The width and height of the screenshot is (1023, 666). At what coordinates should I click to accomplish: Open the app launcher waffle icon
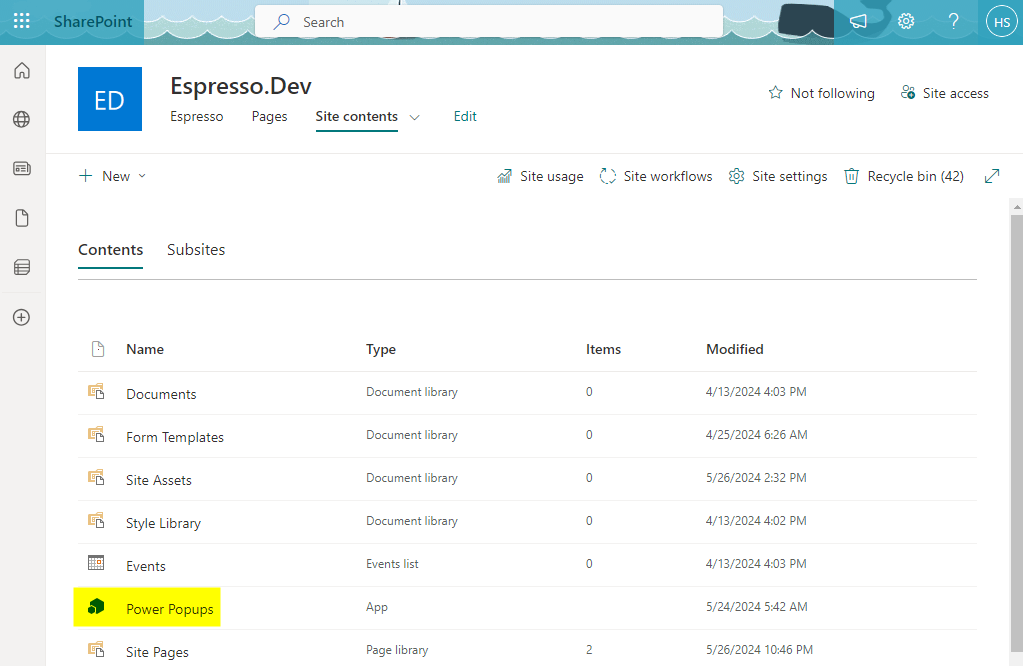click(x=22, y=21)
